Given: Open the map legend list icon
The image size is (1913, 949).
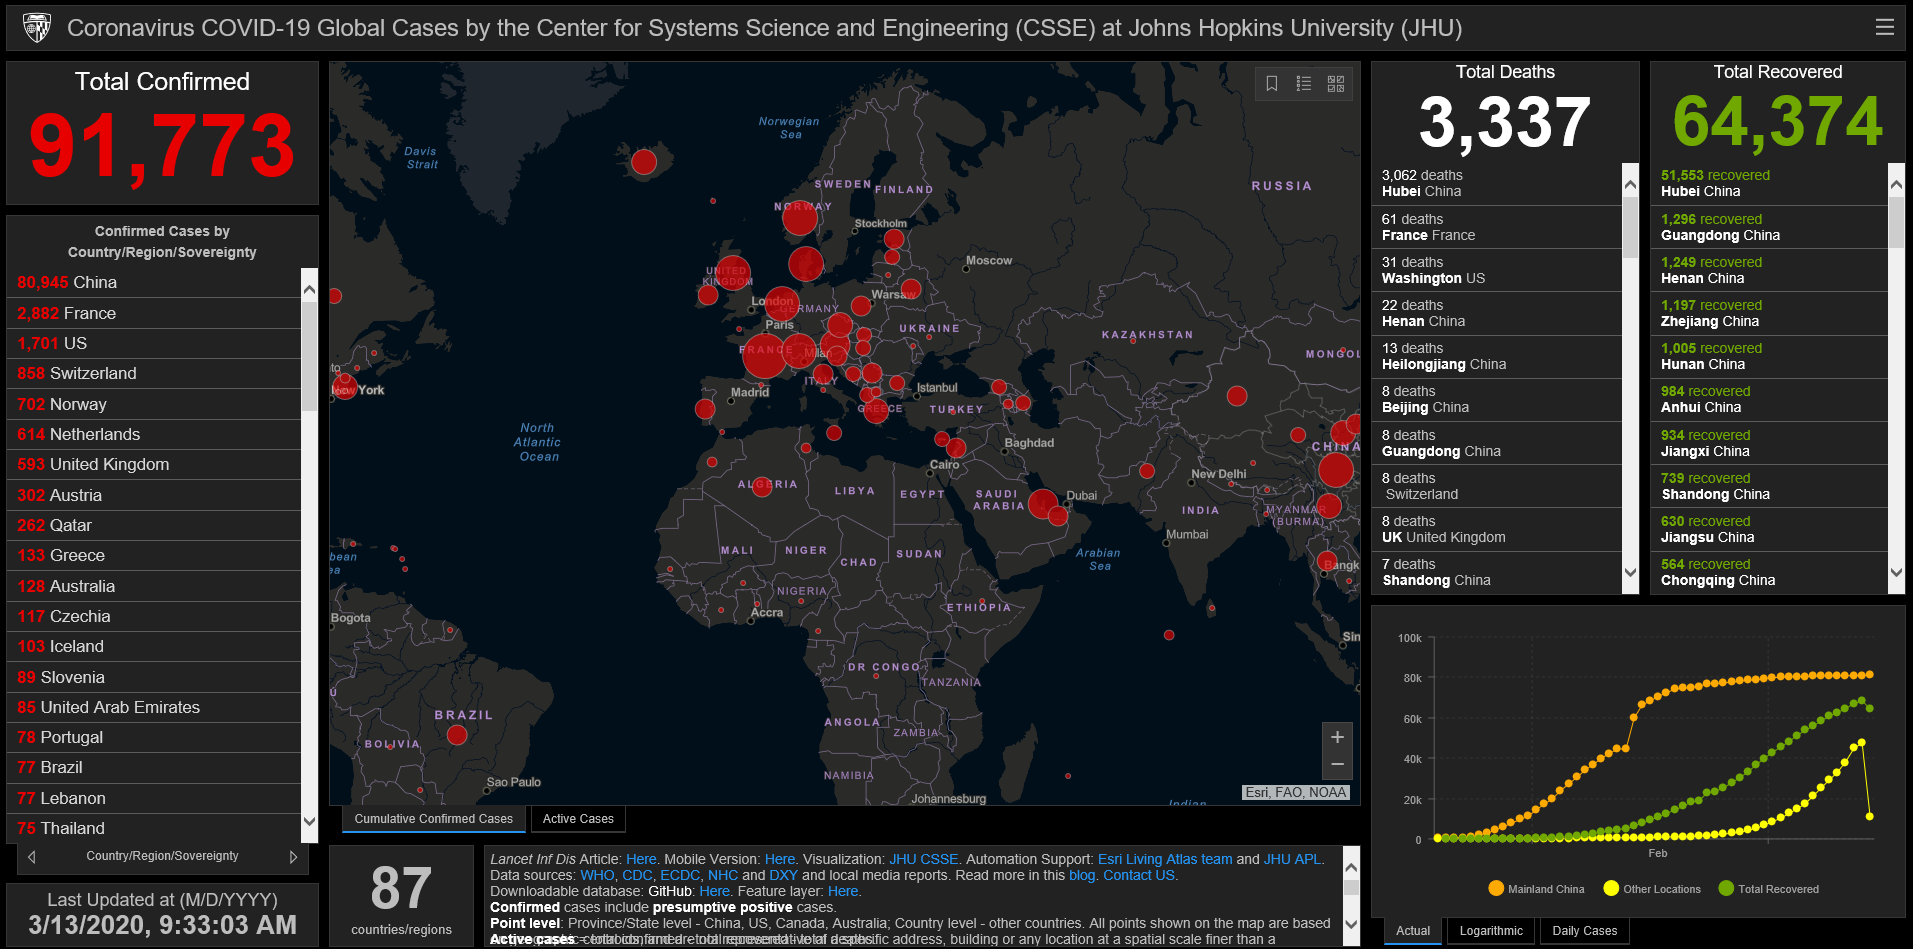Looking at the screenshot, I should click(x=1304, y=84).
